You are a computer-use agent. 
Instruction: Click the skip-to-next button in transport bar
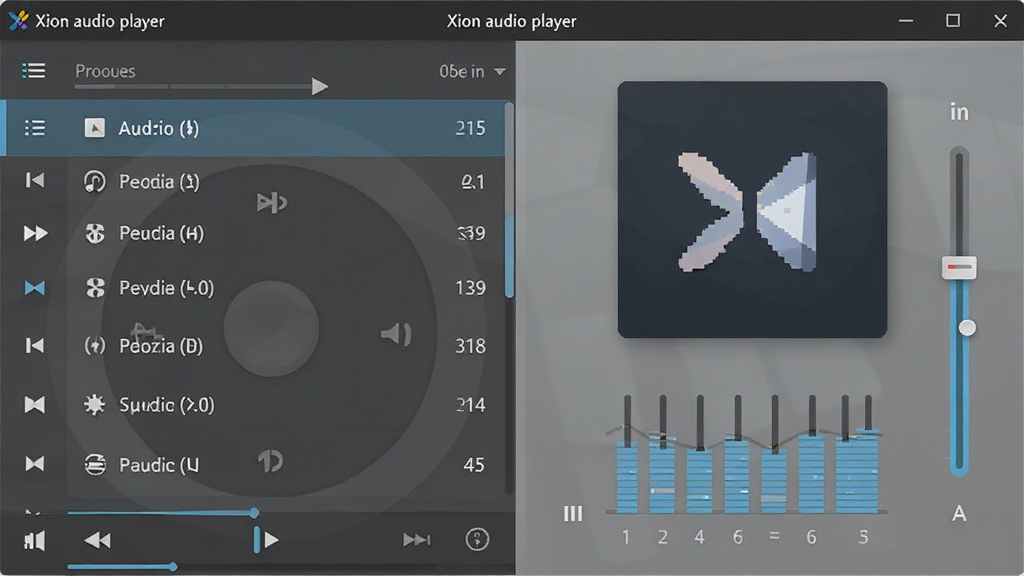417,539
